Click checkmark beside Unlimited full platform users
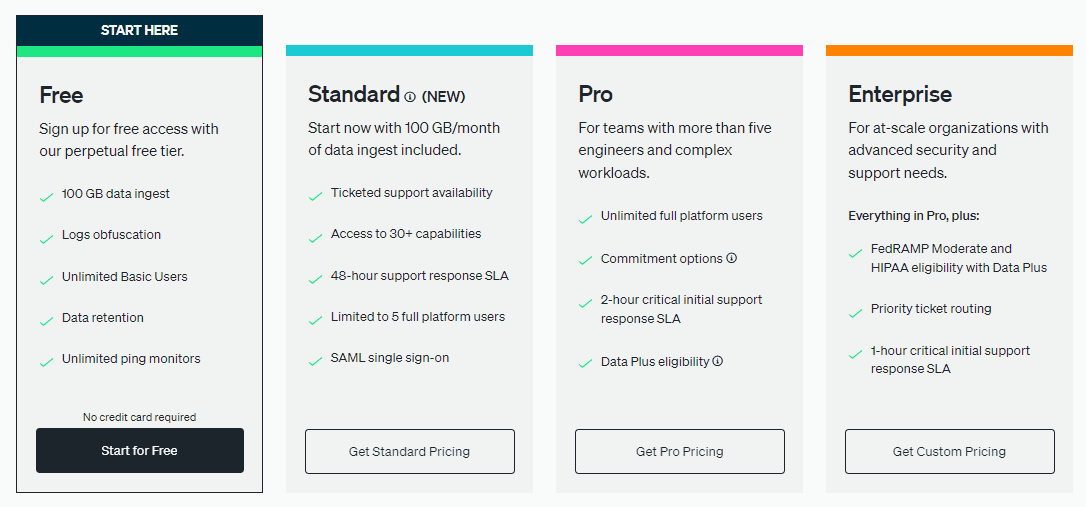 click(x=585, y=220)
